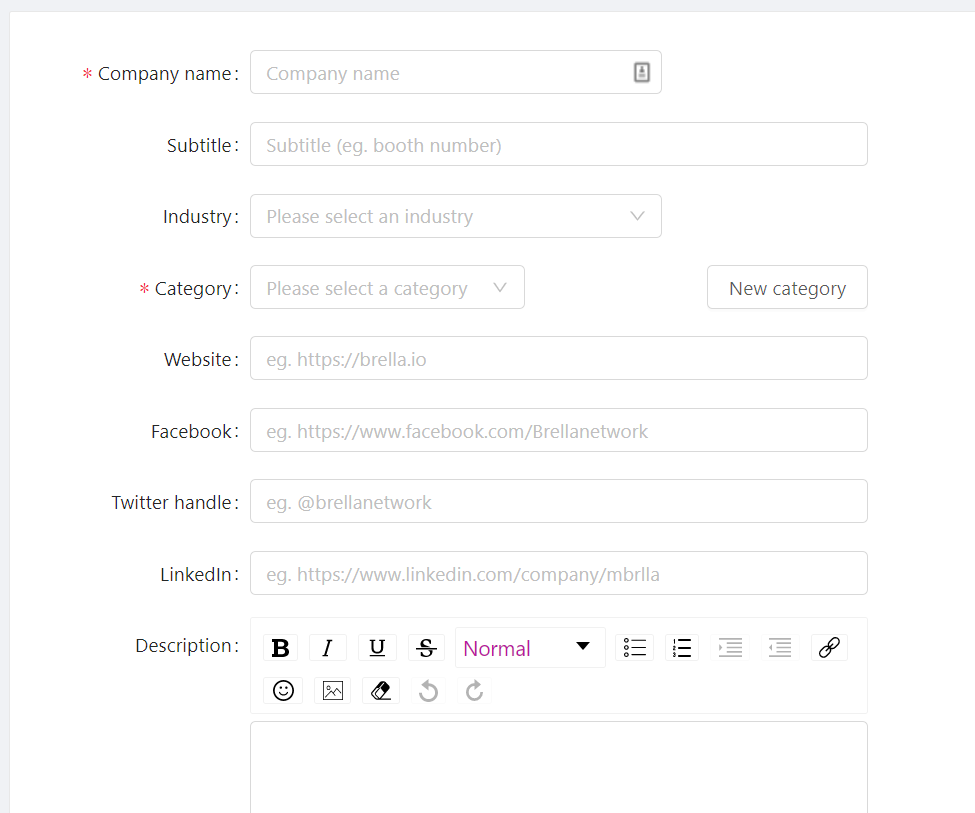The width and height of the screenshot is (975, 813).
Task: Insert an image into description
Action: 333,690
